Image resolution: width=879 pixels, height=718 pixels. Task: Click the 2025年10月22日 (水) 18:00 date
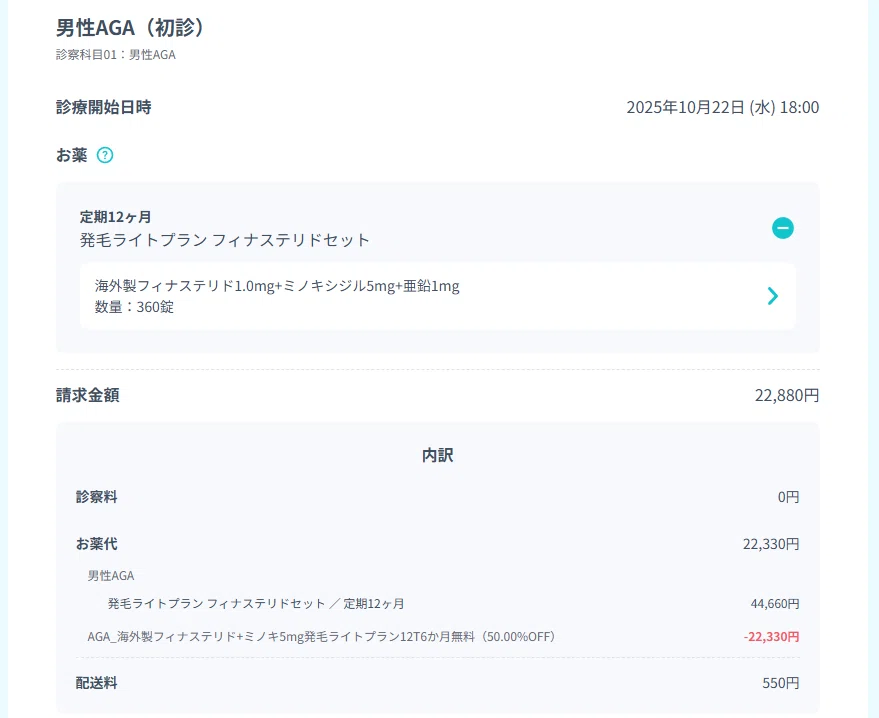(723, 107)
